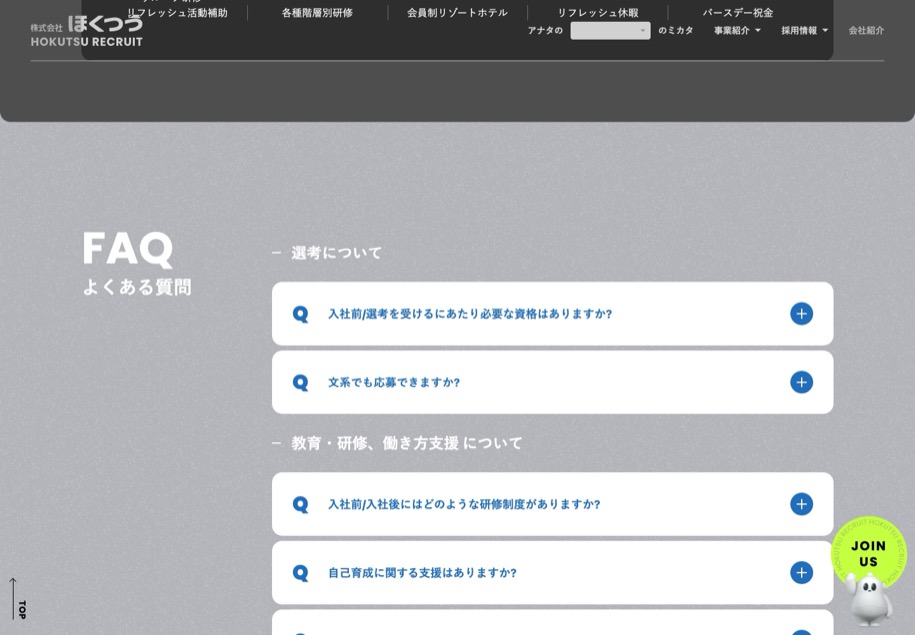915x635 pixels.
Task: Click the TOP back-to-top arrow
Action: point(18,599)
